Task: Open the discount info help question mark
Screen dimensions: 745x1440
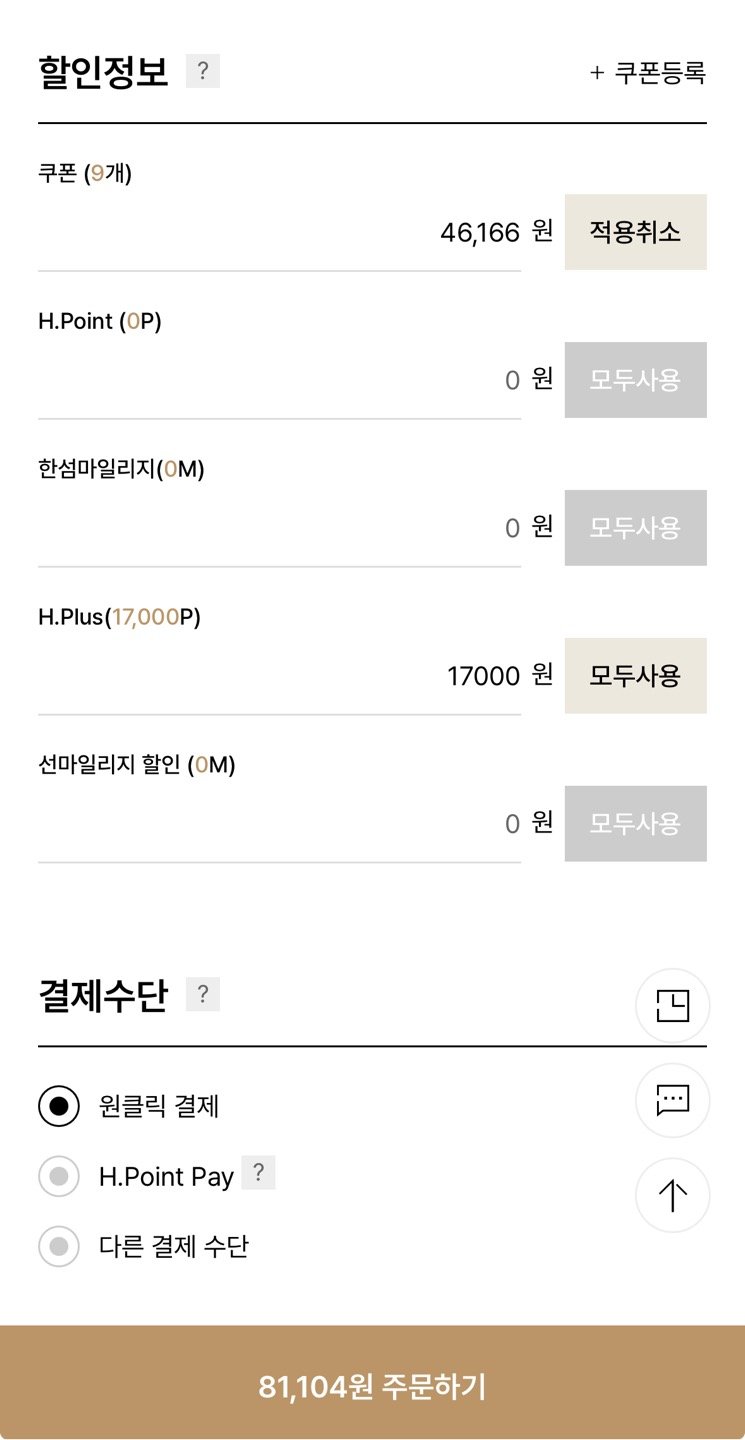Action: [203, 72]
